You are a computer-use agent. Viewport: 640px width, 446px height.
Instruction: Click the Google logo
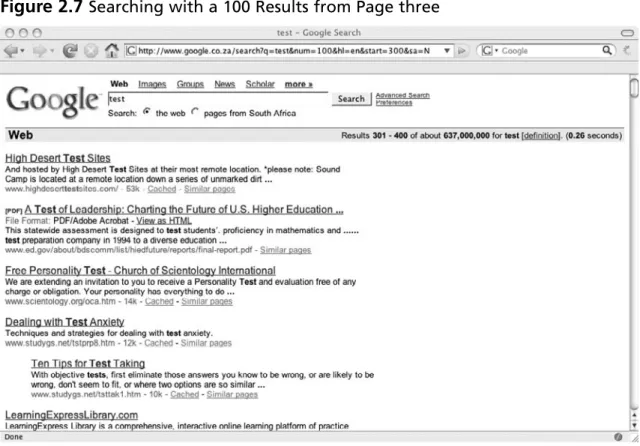[x=53, y=101]
